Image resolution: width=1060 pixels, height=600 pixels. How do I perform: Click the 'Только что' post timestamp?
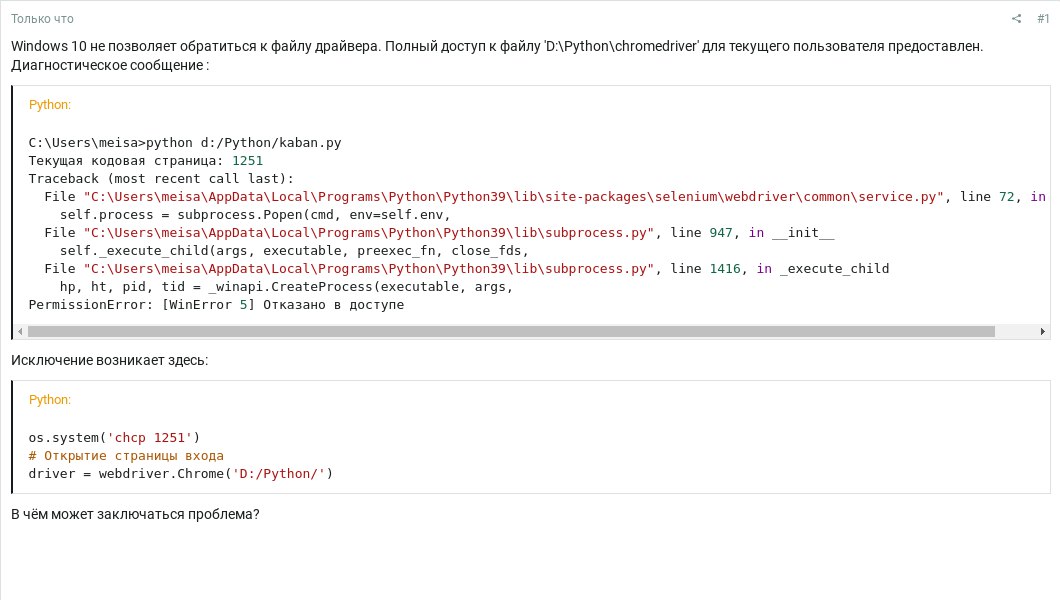click(x=42, y=19)
